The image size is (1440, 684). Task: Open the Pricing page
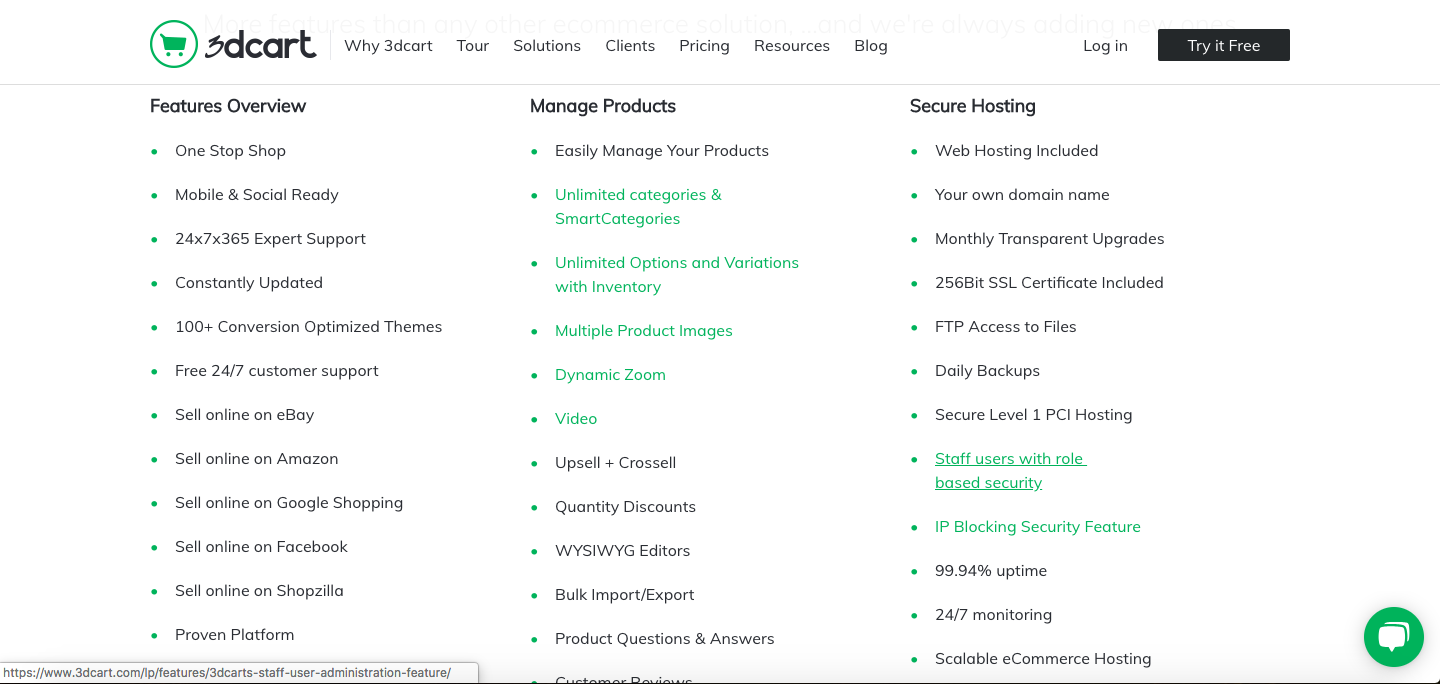coord(704,46)
